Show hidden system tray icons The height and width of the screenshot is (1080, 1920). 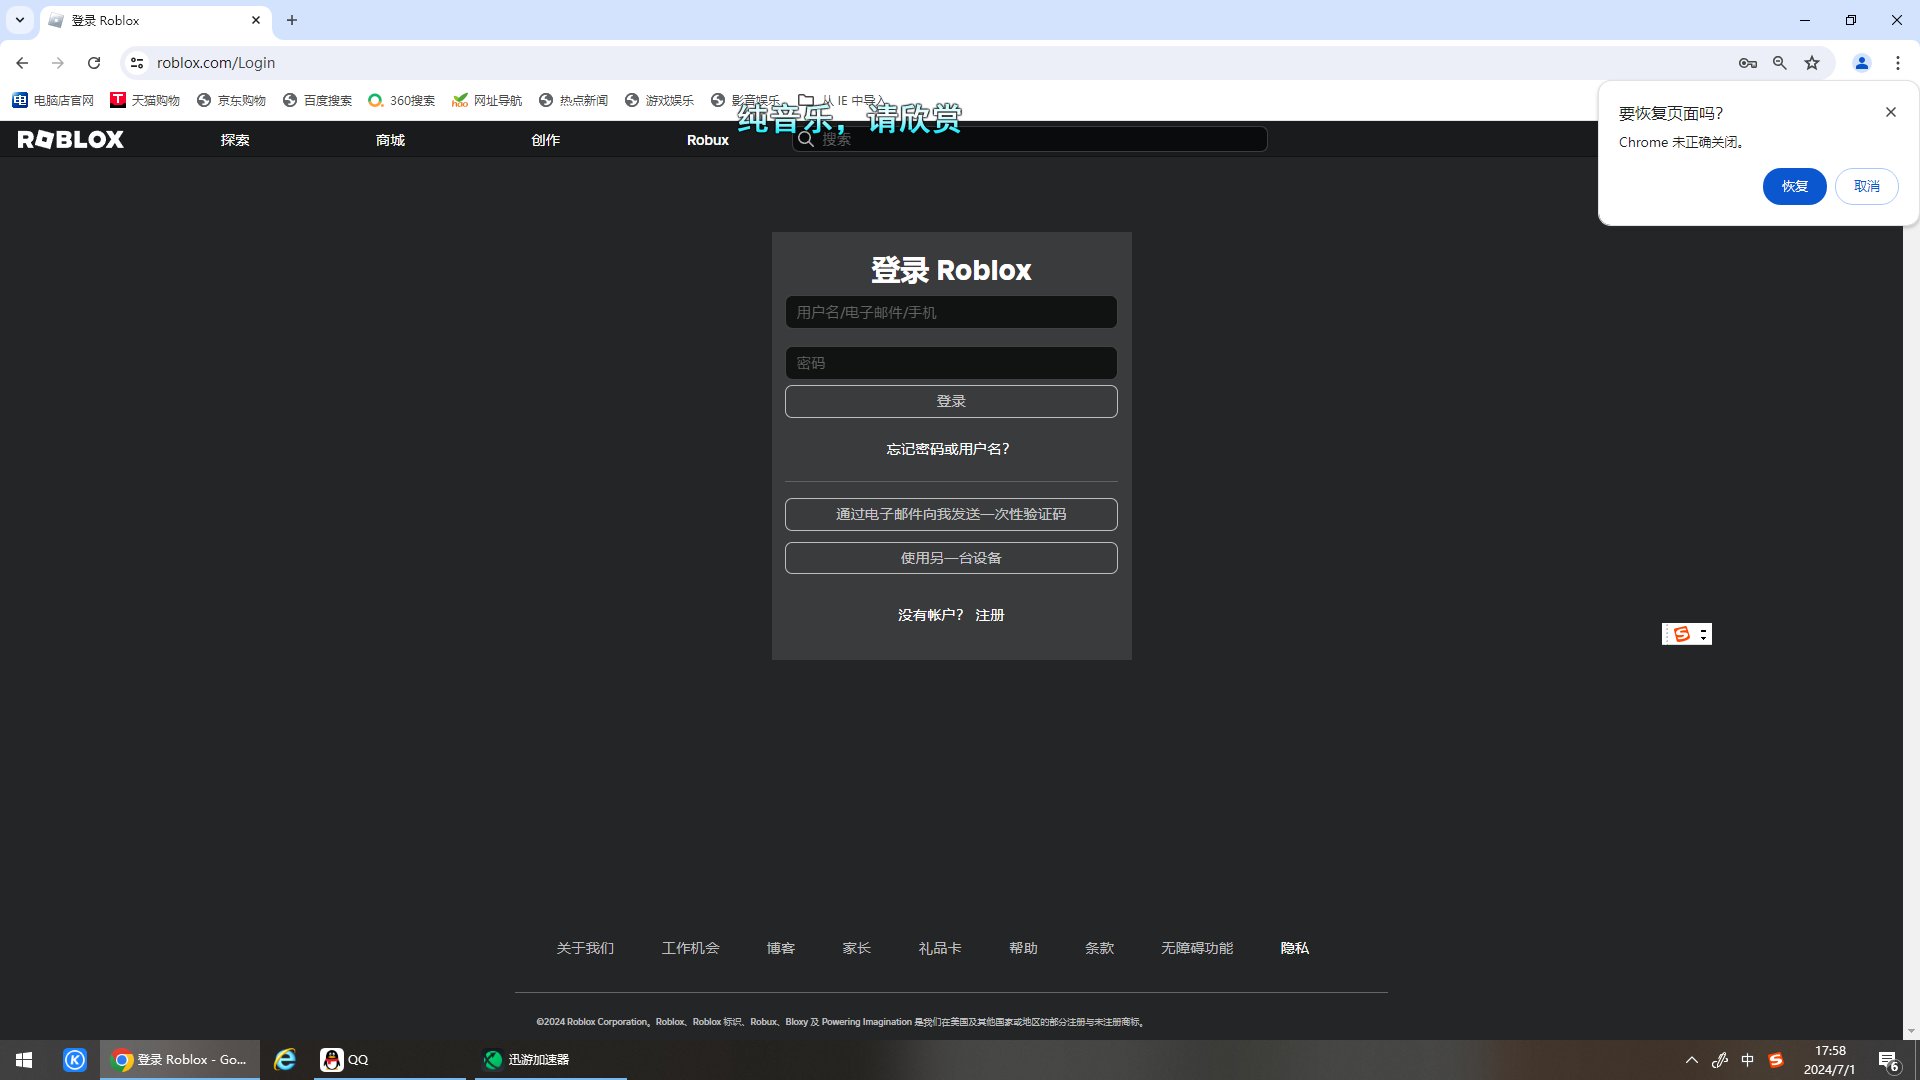(1692, 1060)
